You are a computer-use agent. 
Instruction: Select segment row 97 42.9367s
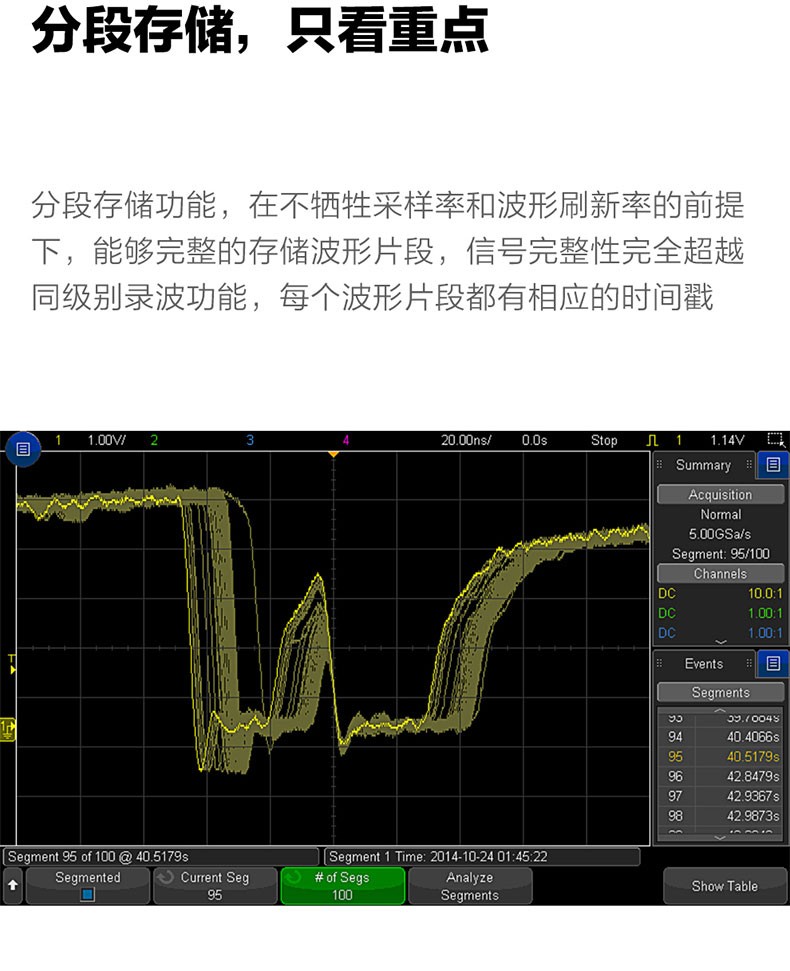tap(720, 796)
